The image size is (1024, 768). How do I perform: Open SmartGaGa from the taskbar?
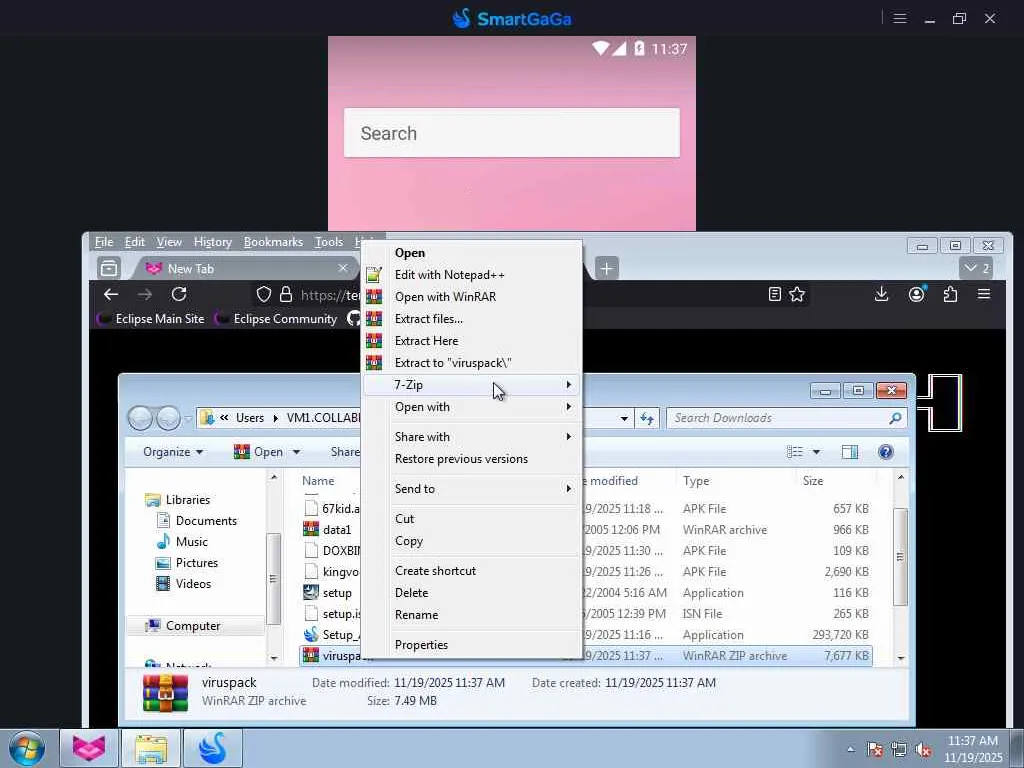point(213,748)
